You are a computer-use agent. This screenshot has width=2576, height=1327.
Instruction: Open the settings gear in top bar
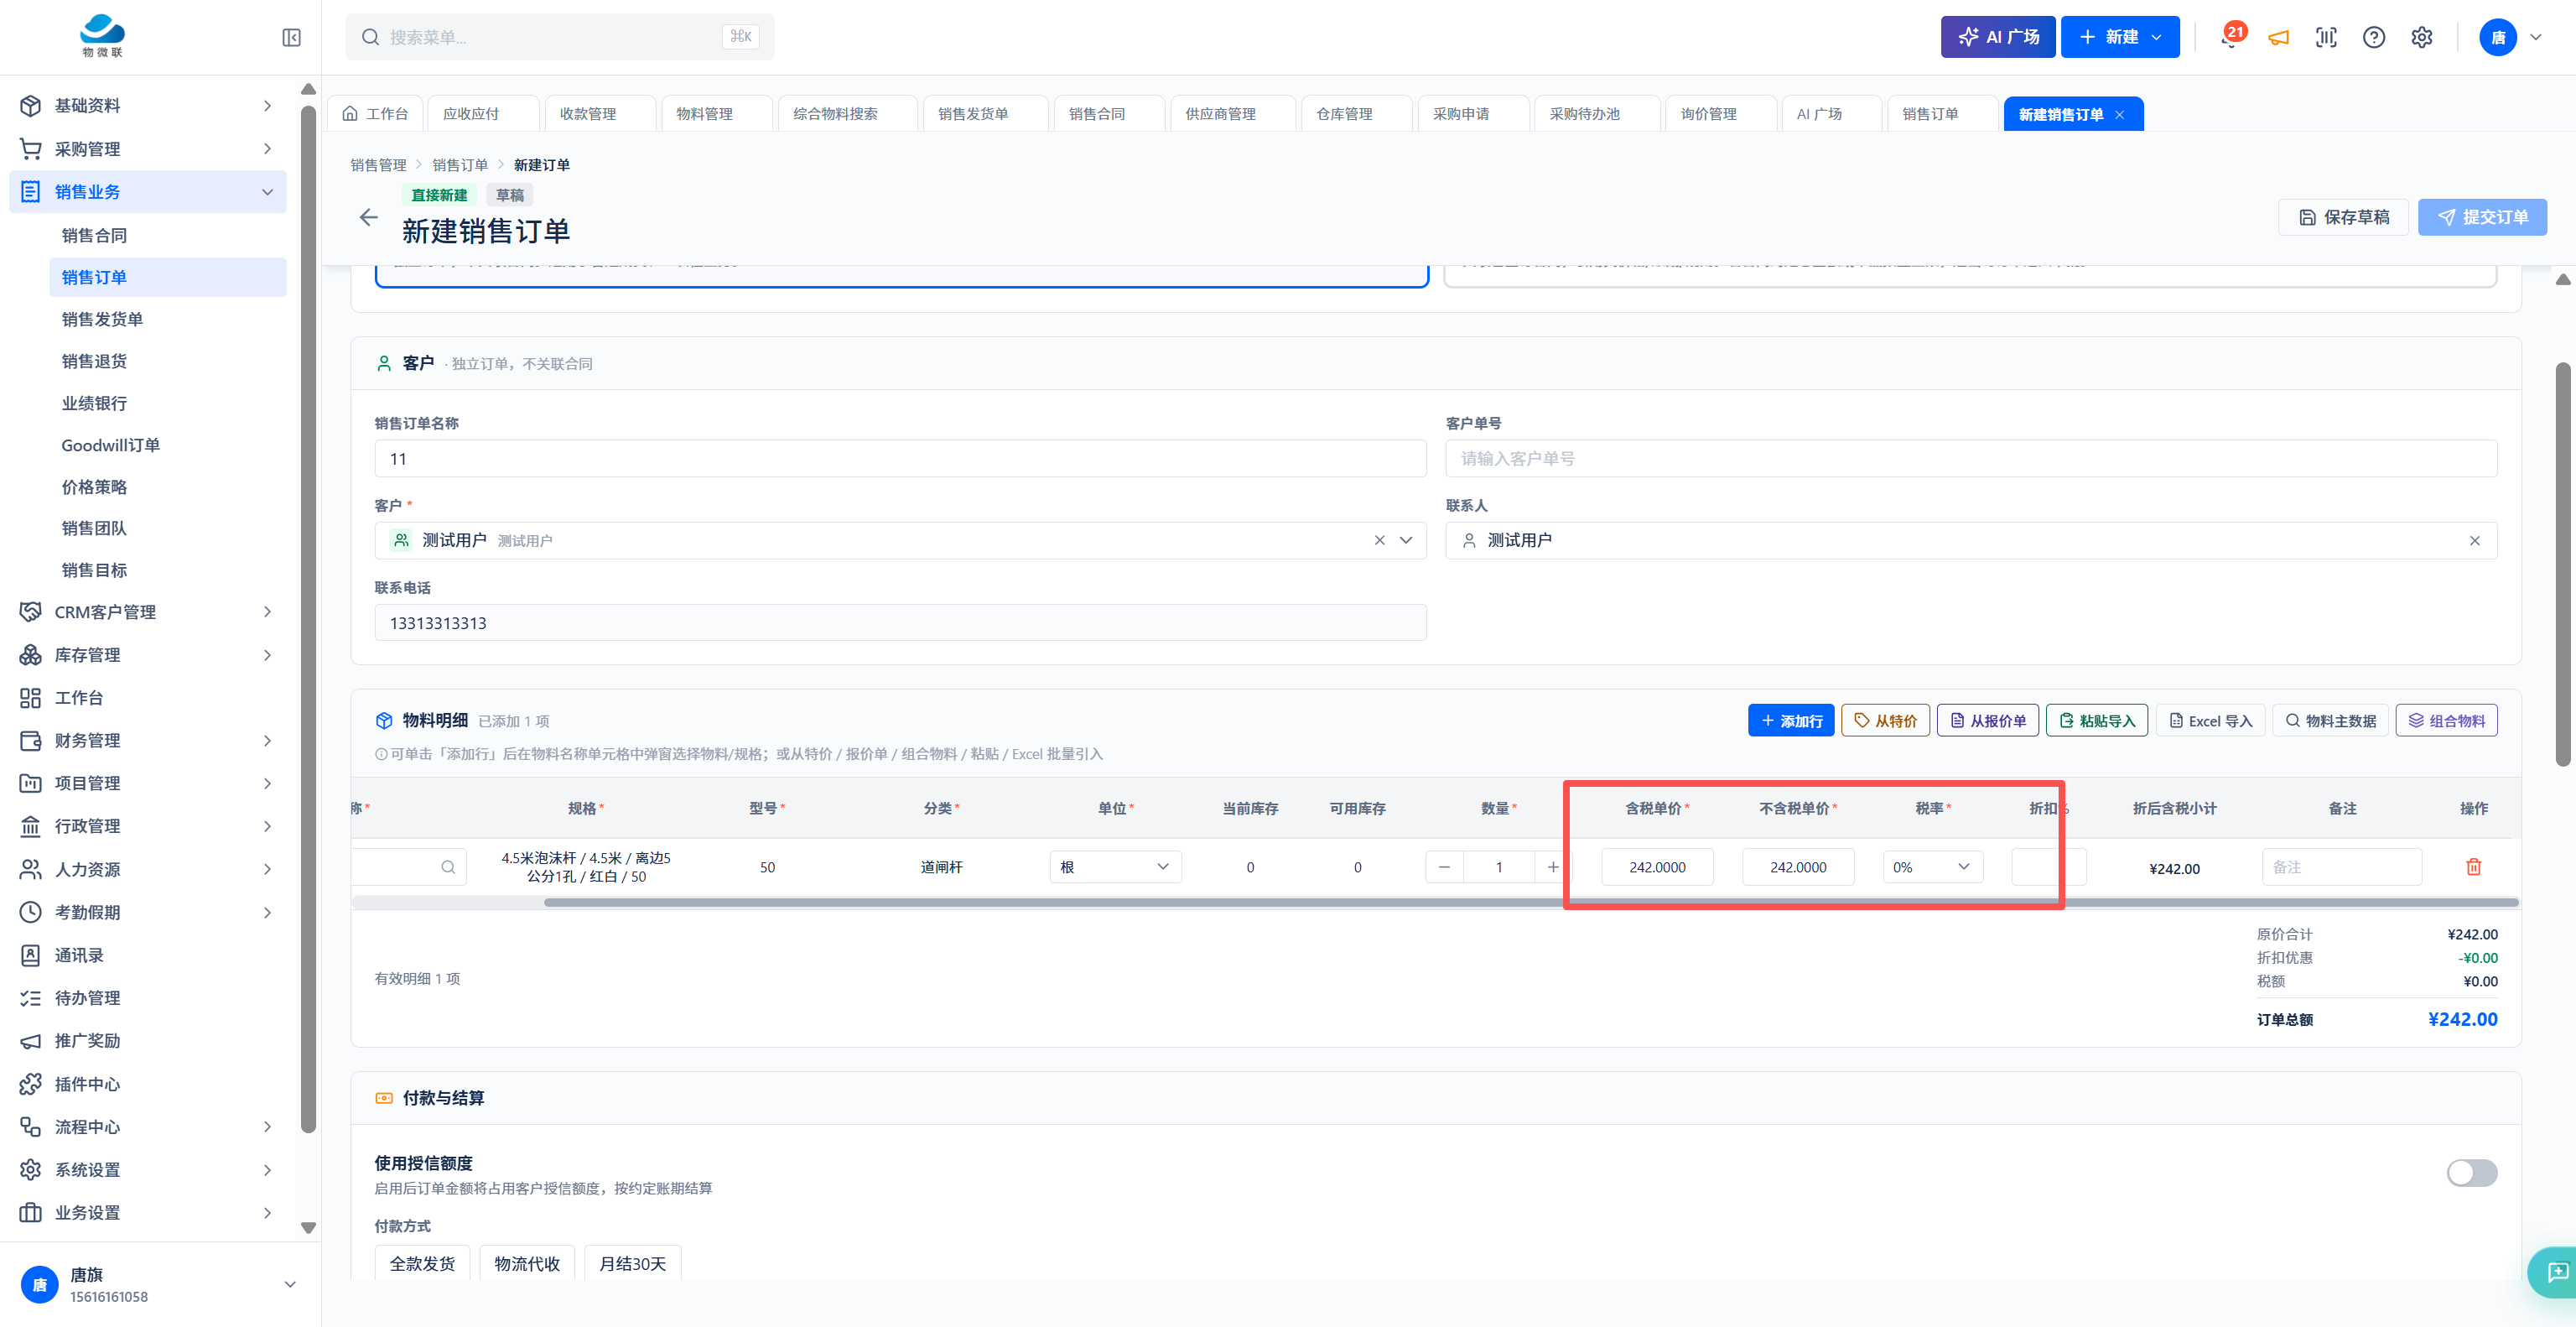click(2421, 37)
